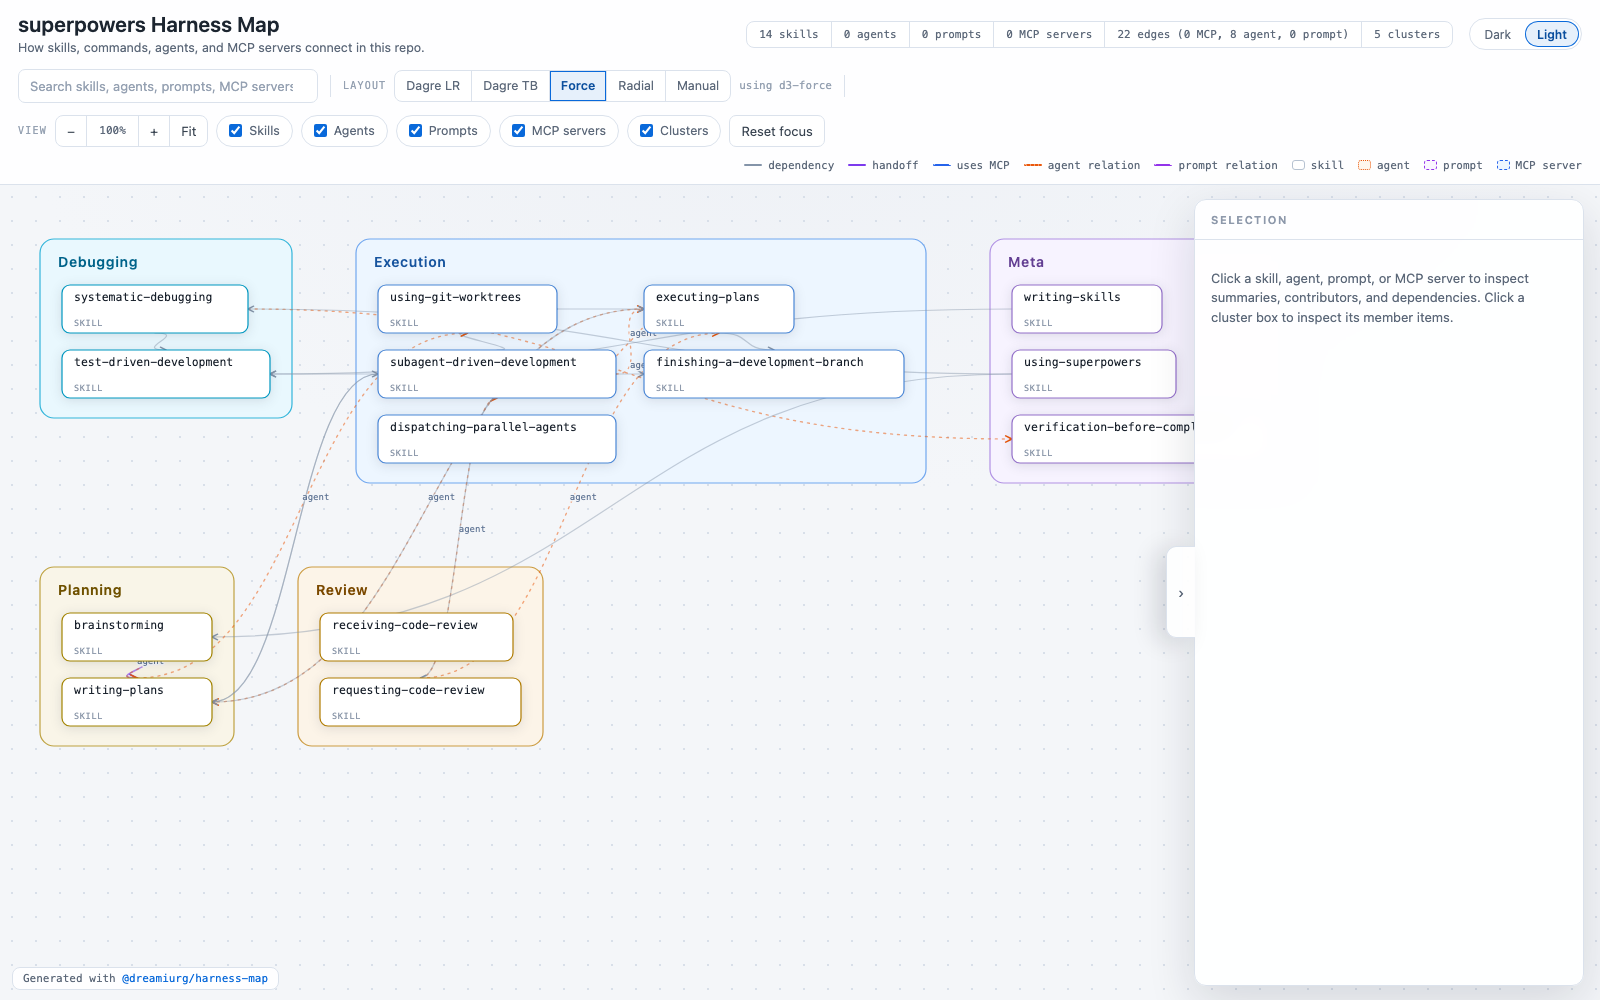Select the verification-before-completion skill node
The width and height of the screenshot is (1600, 1000).
[x=1103, y=439]
